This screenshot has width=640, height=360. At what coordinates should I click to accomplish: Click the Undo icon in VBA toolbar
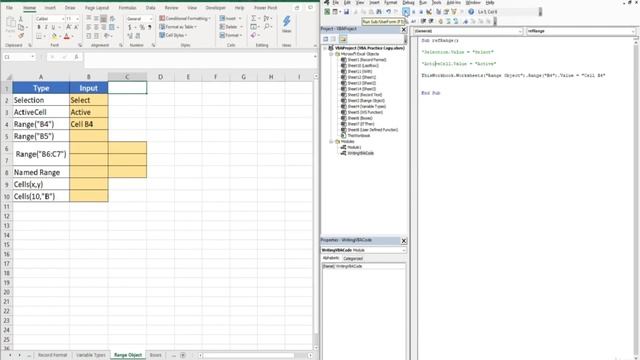388,12
